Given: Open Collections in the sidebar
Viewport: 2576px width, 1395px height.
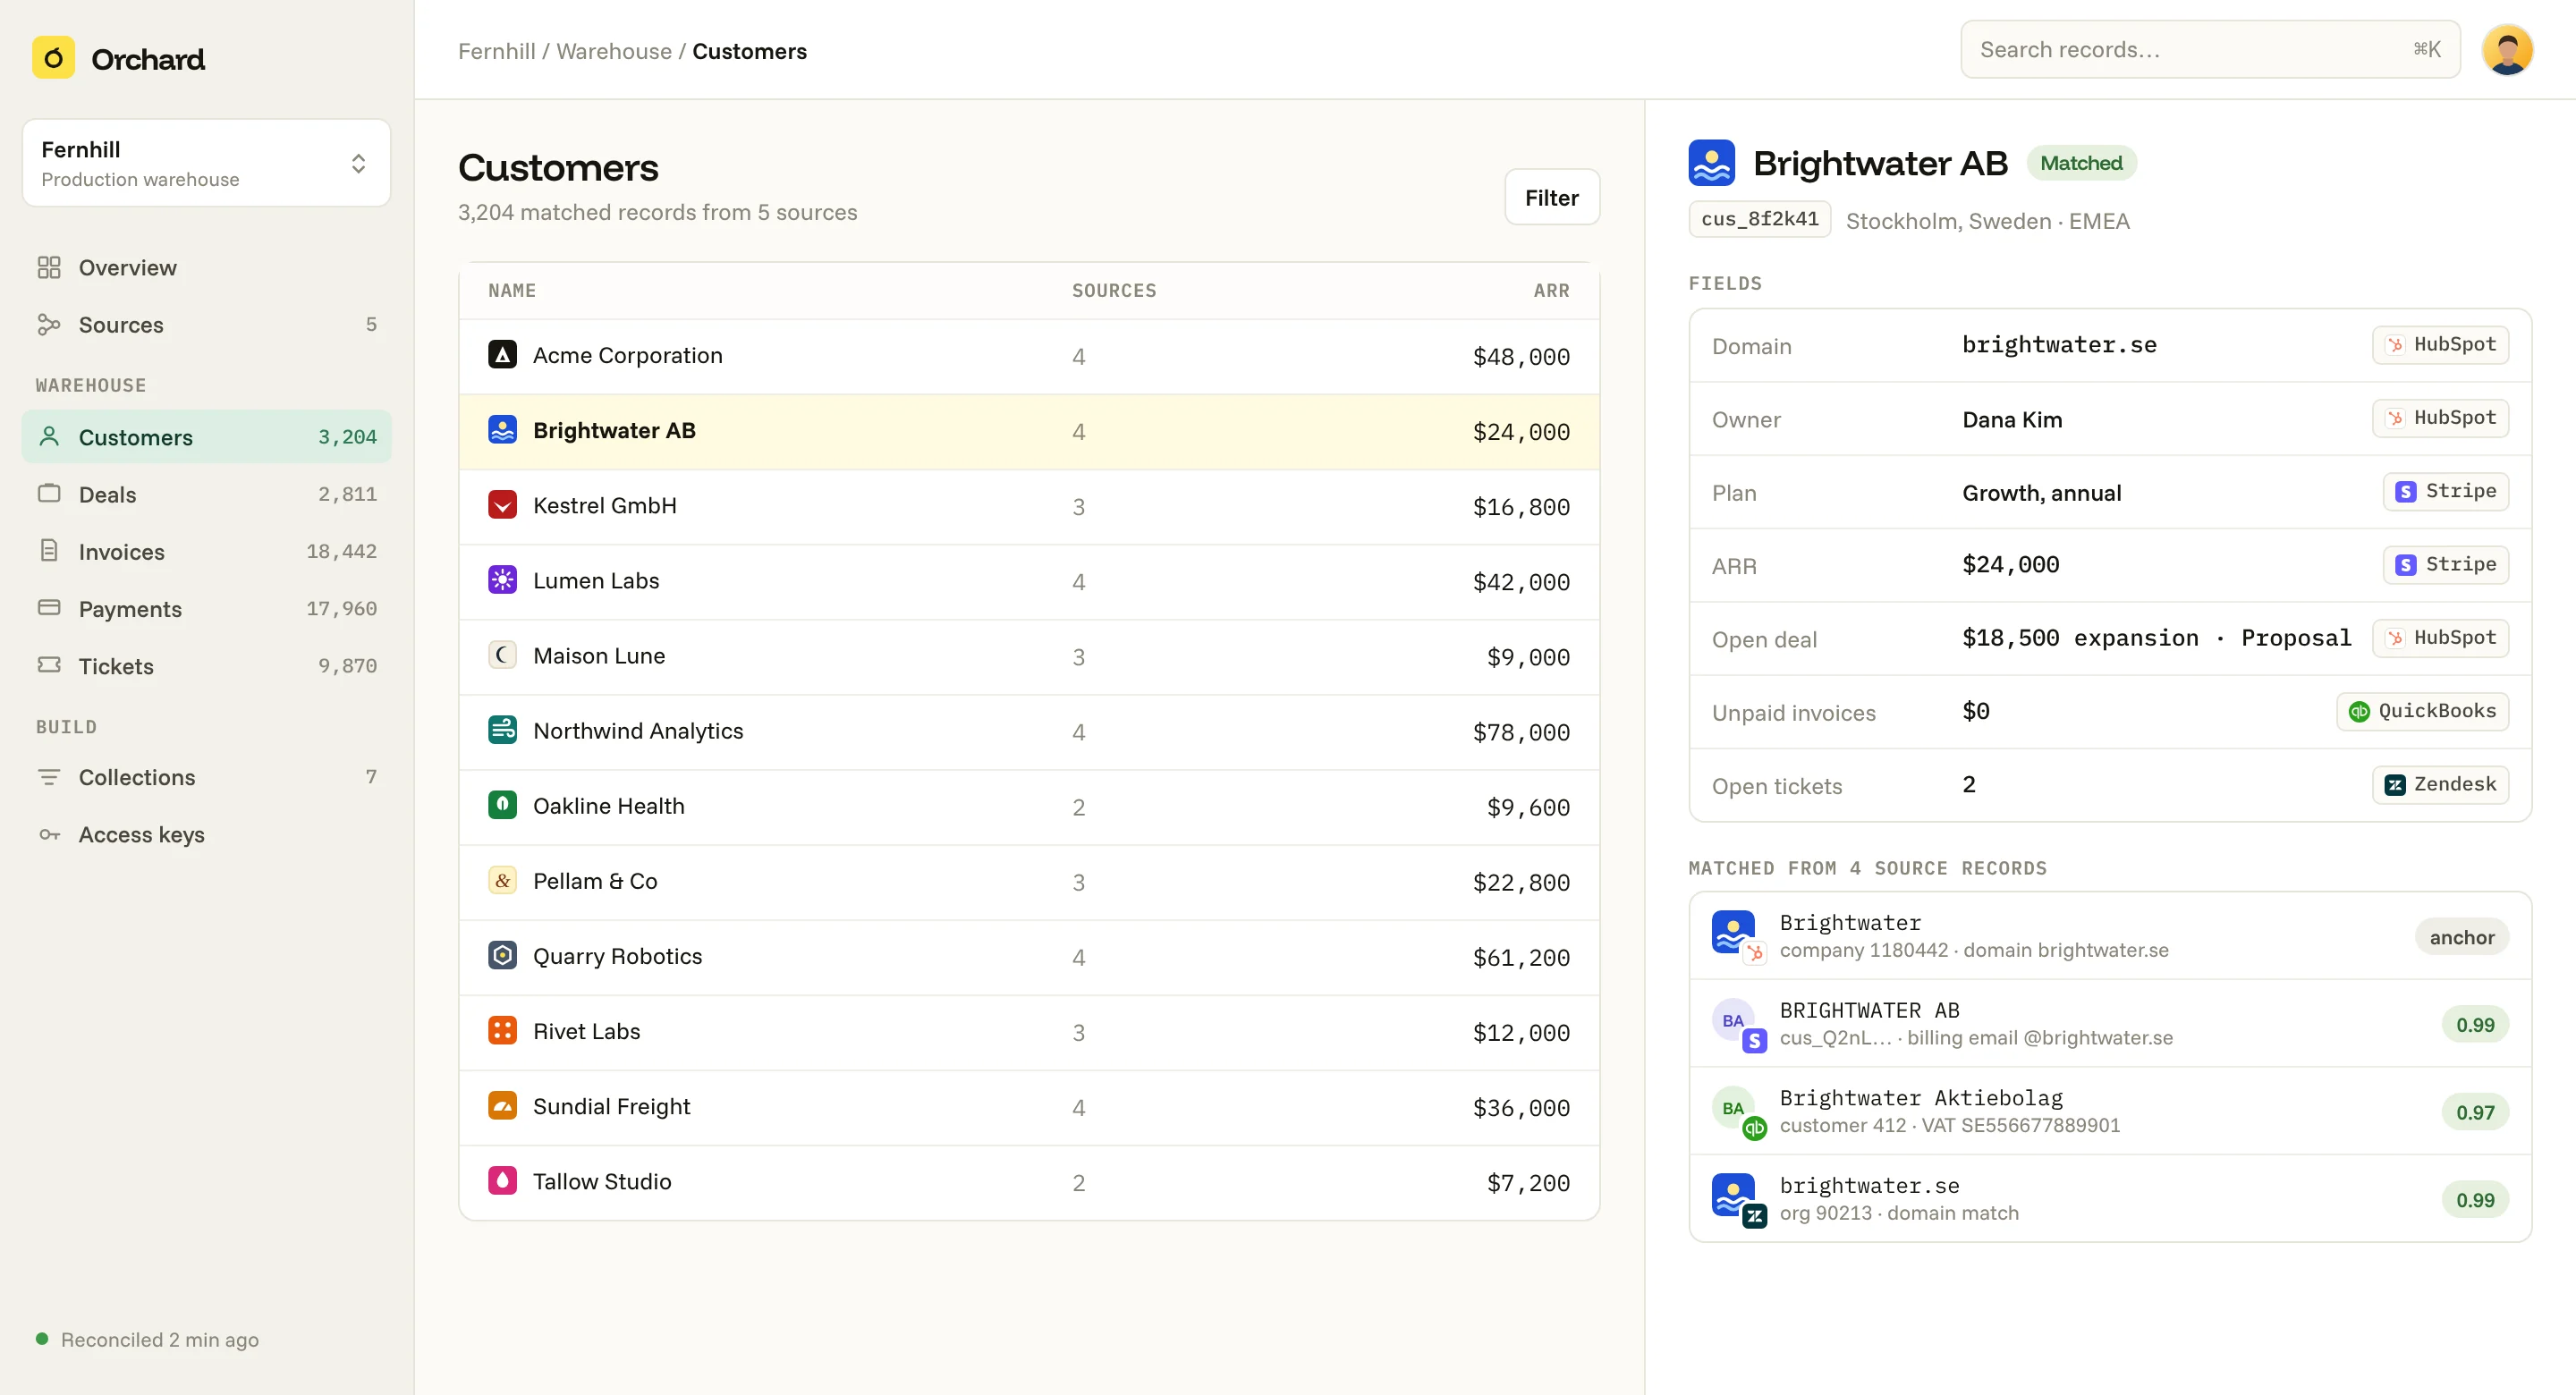Looking at the screenshot, I should [206, 777].
